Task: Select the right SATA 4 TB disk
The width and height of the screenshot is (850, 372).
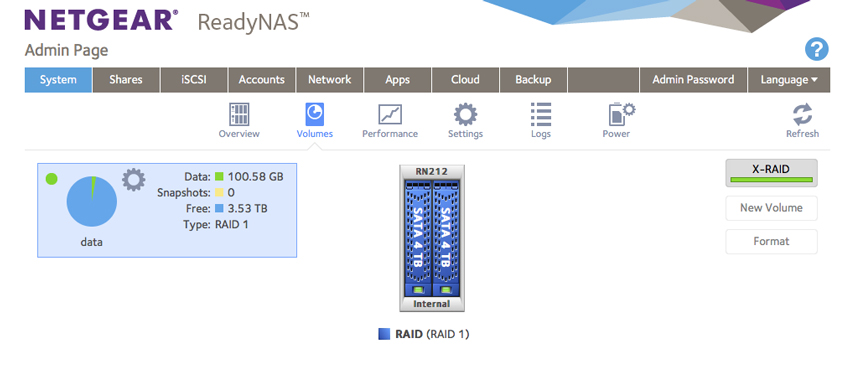Action: coord(446,238)
